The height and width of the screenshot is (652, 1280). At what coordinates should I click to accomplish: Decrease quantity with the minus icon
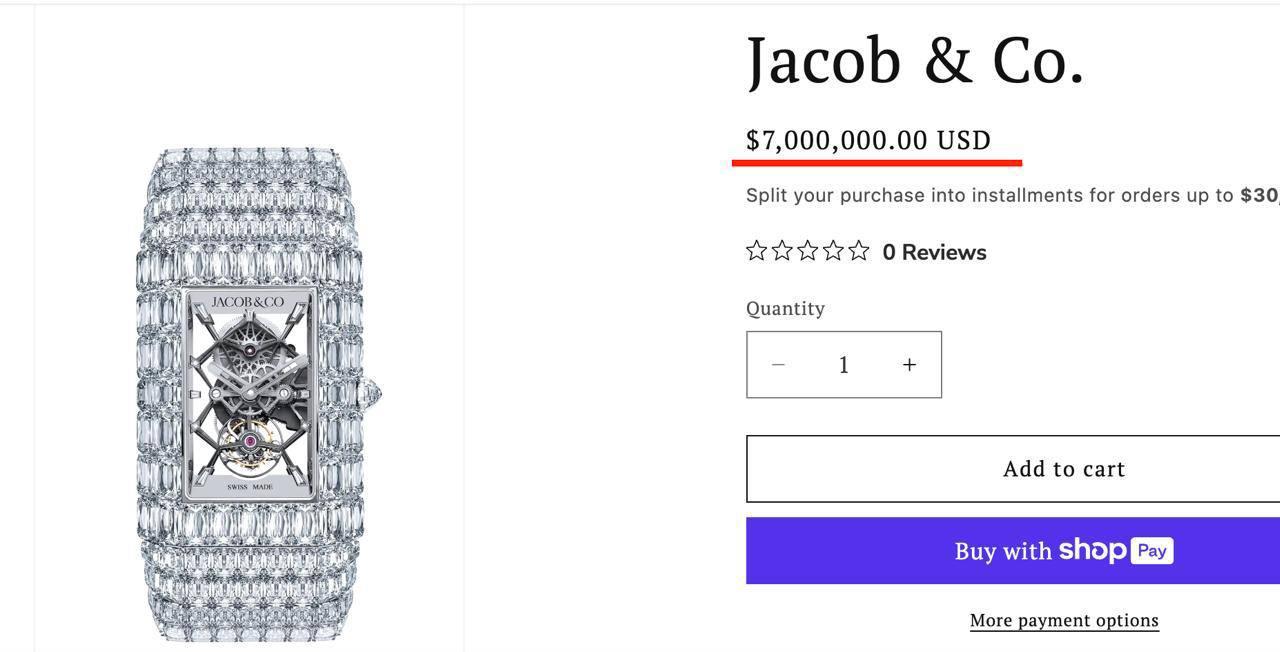pyautogui.click(x=779, y=365)
